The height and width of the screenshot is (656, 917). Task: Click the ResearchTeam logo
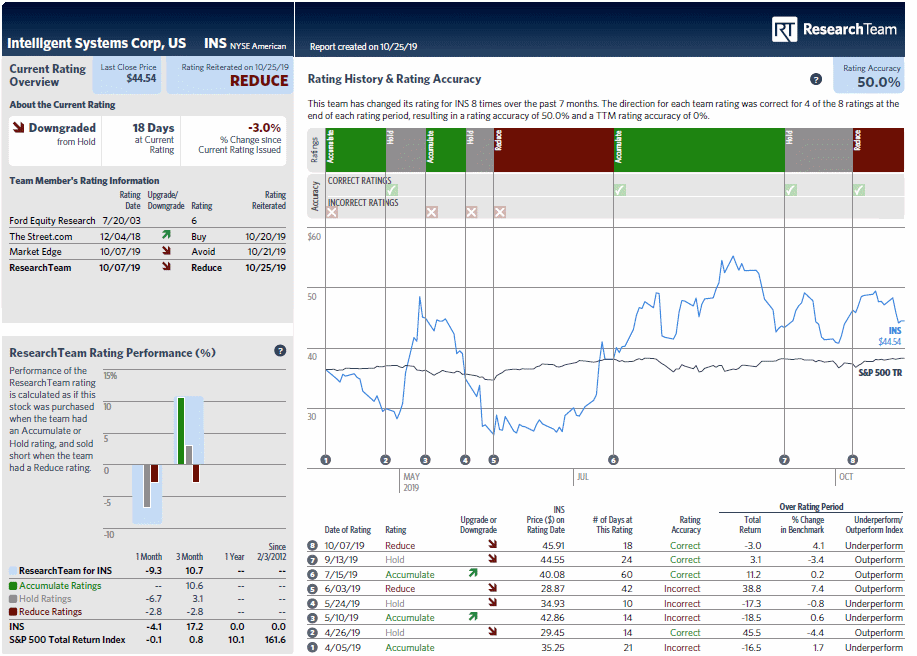(x=834, y=29)
